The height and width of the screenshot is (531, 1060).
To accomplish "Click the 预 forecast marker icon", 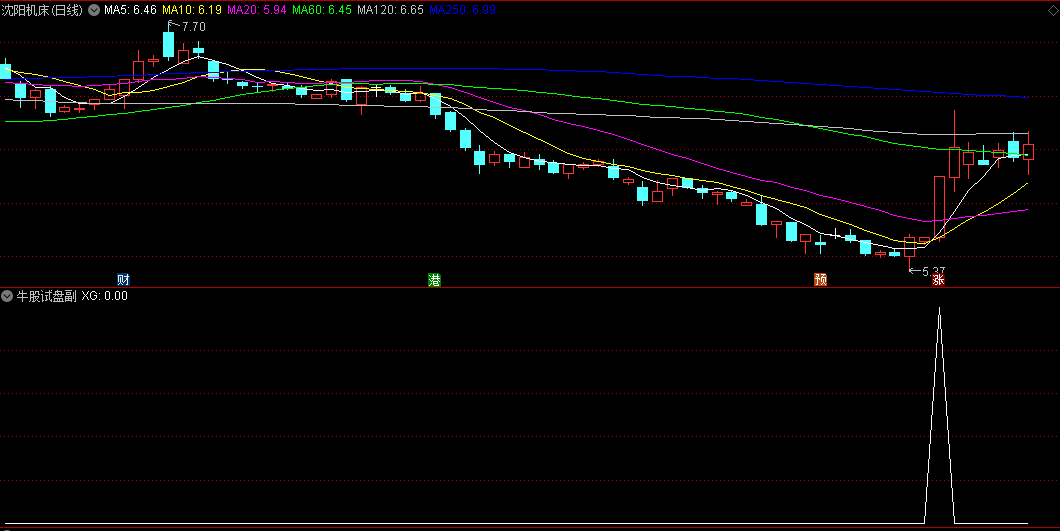I will pyautogui.click(x=821, y=279).
